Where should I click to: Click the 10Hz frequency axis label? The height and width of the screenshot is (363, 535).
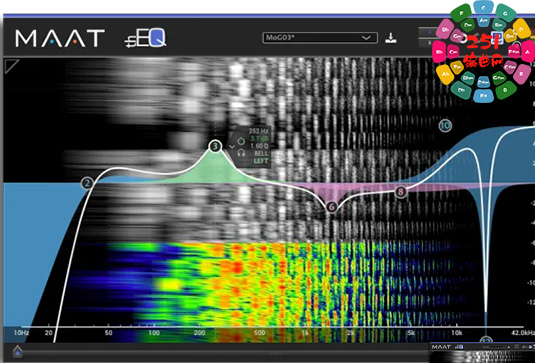[21, 333]
